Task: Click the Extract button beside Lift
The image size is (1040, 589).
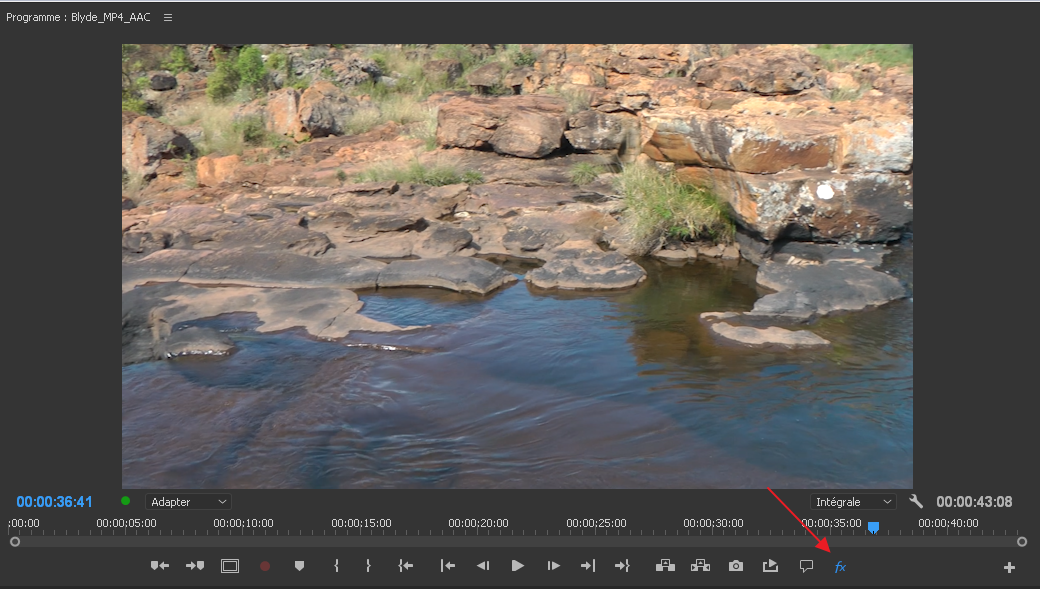Action: 700,566
